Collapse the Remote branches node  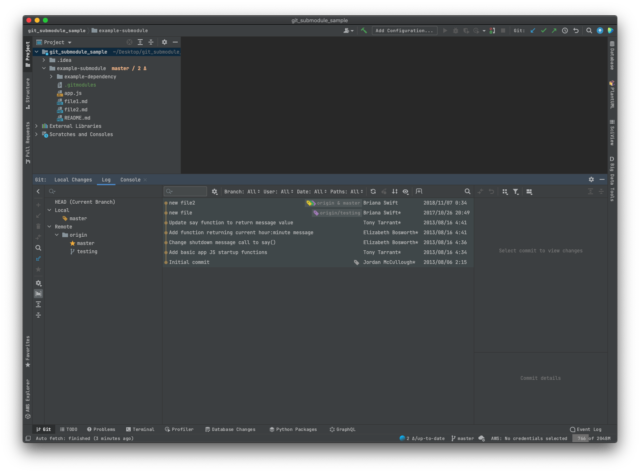coord(49,227)
